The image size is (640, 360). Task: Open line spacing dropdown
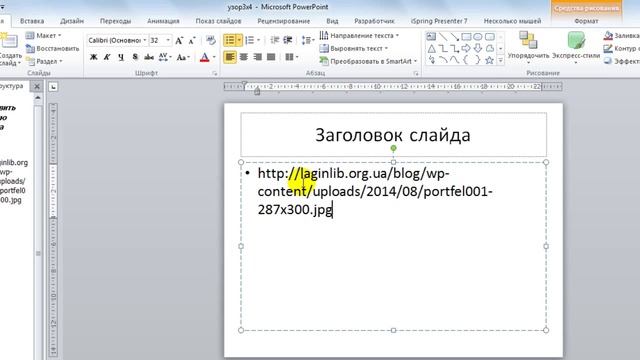point(307,40)
